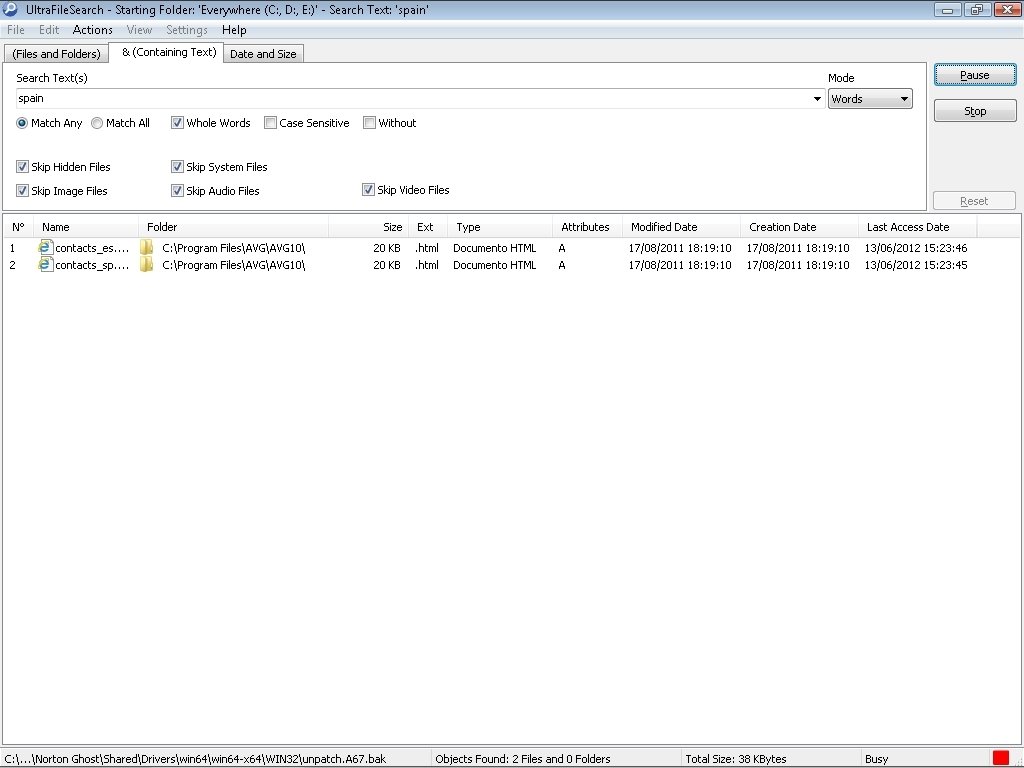Sort results by the Attributes column header
The image size is (1024, 768).
click(587, 227)
